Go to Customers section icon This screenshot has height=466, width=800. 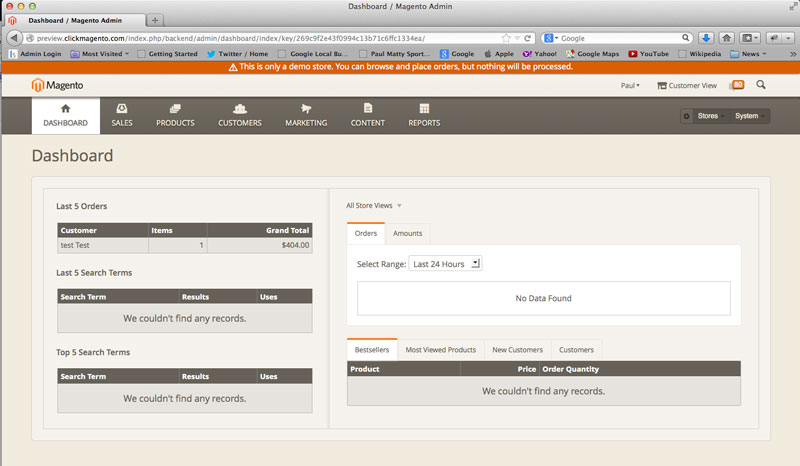point(240,109)
